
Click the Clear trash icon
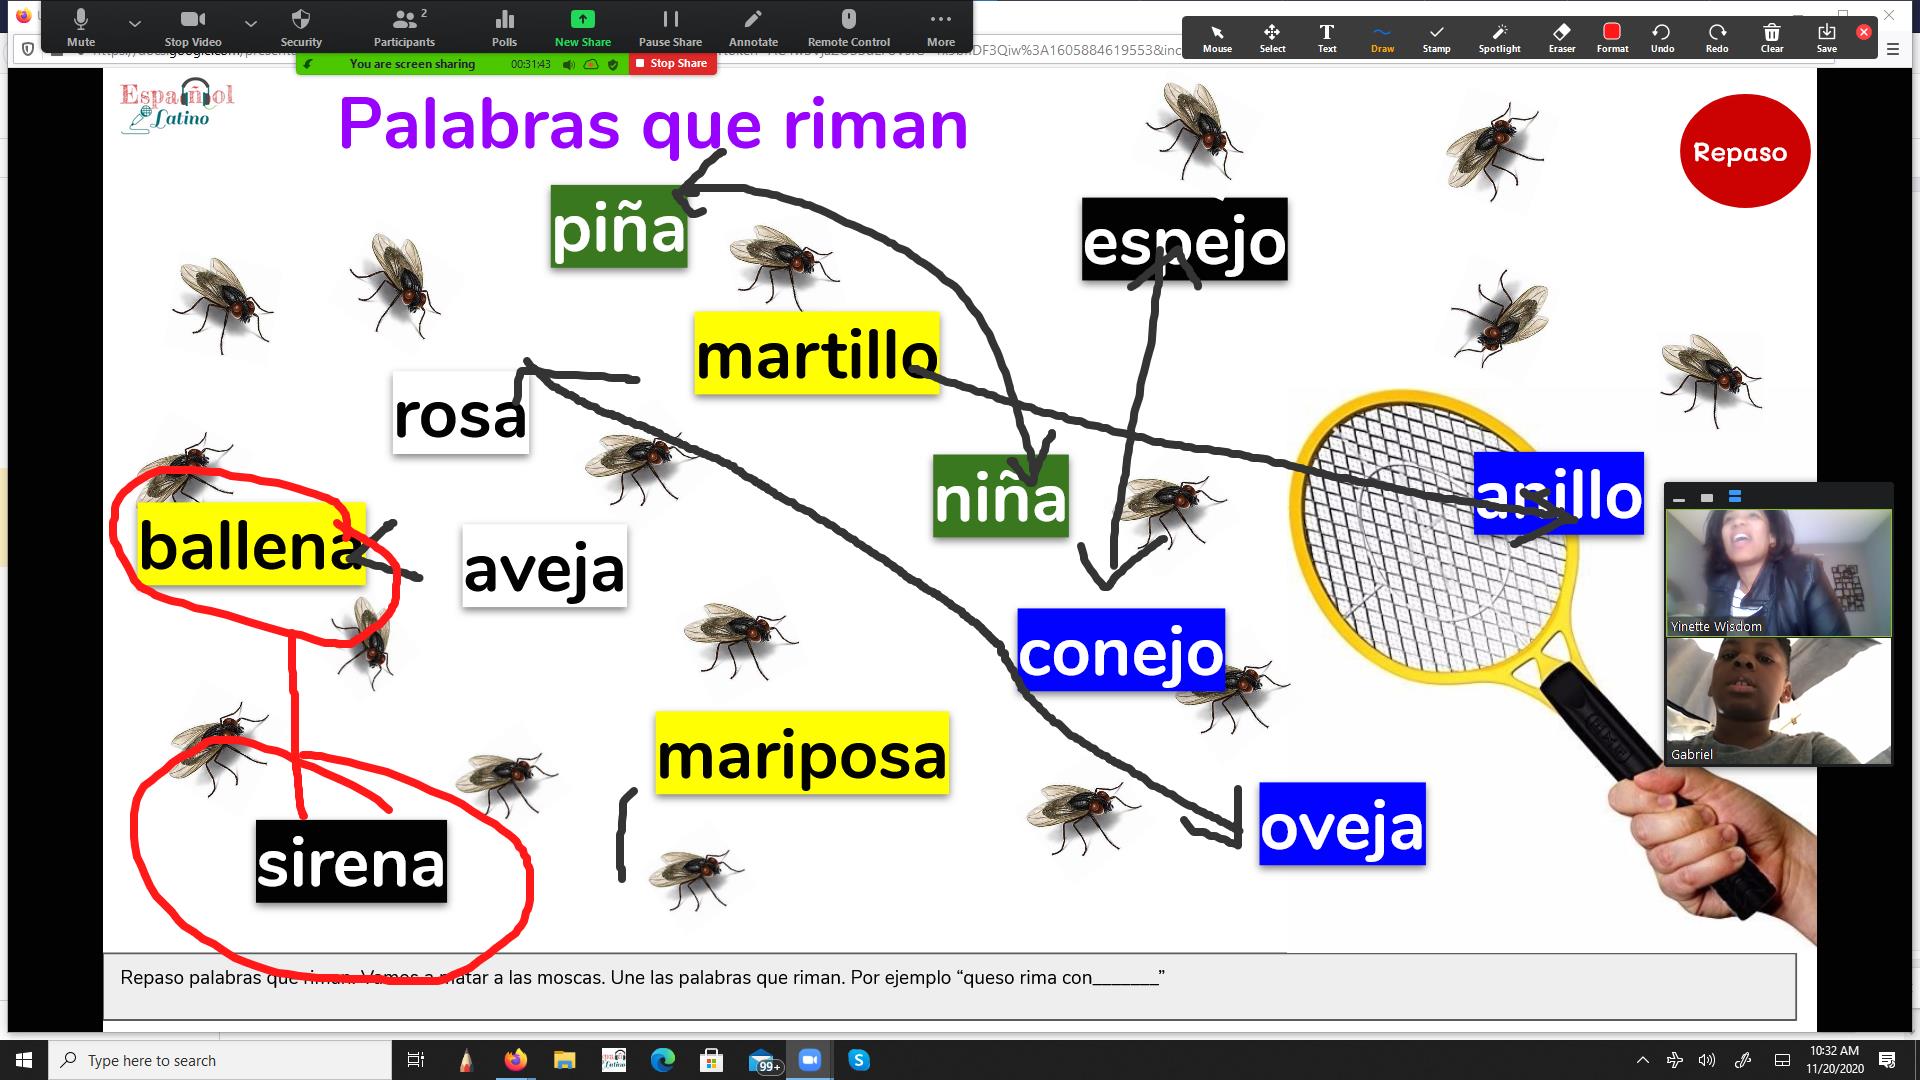click(x=1771, y=37)
